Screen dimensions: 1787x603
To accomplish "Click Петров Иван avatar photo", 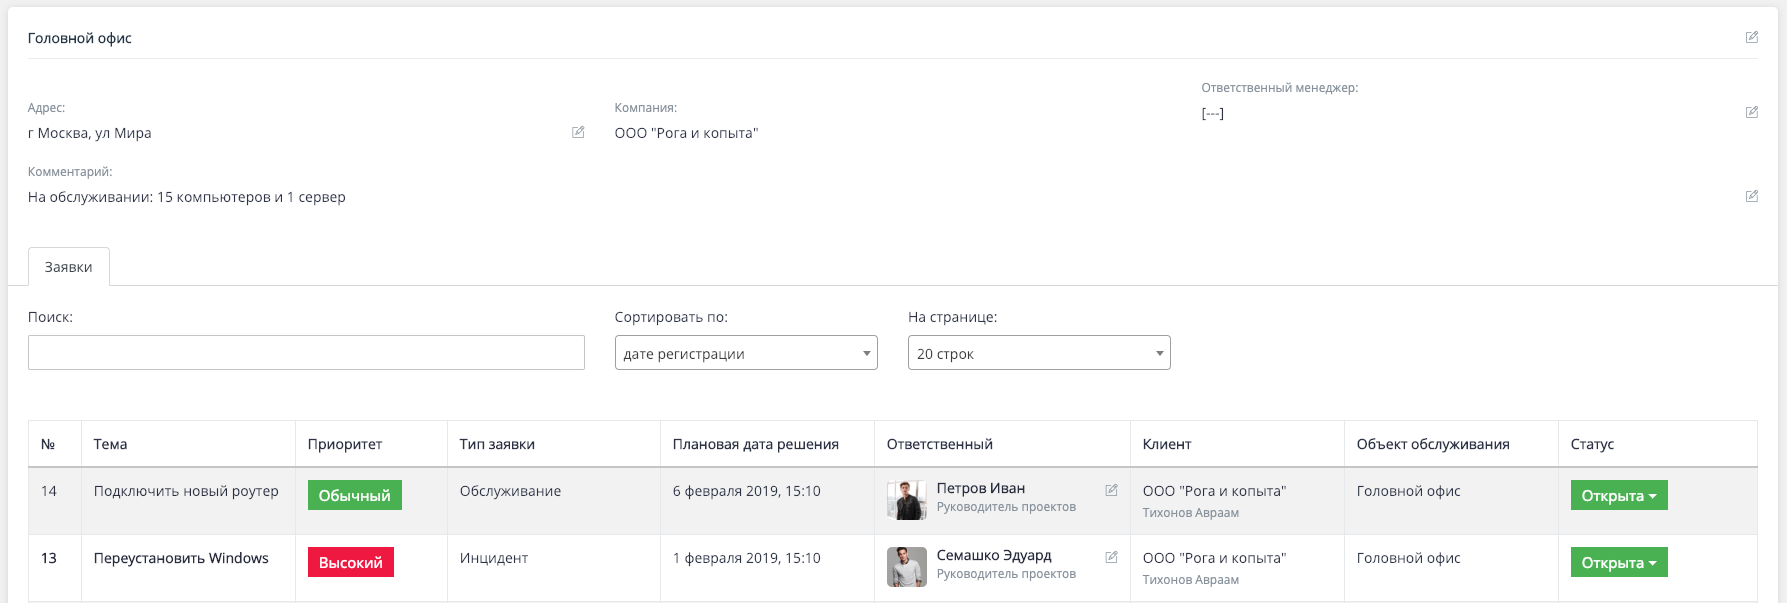I will [906, 500].
